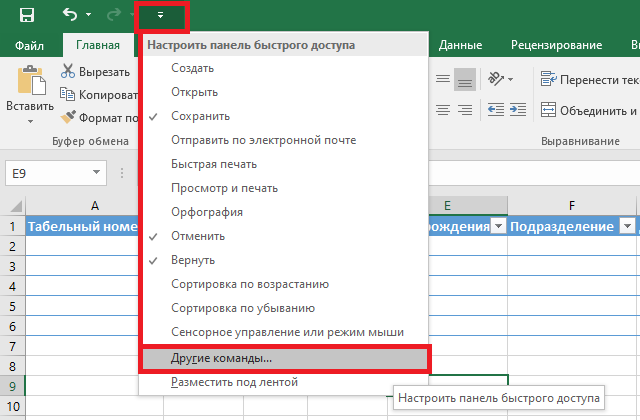Align text to the middle vertically

point(443,79)
